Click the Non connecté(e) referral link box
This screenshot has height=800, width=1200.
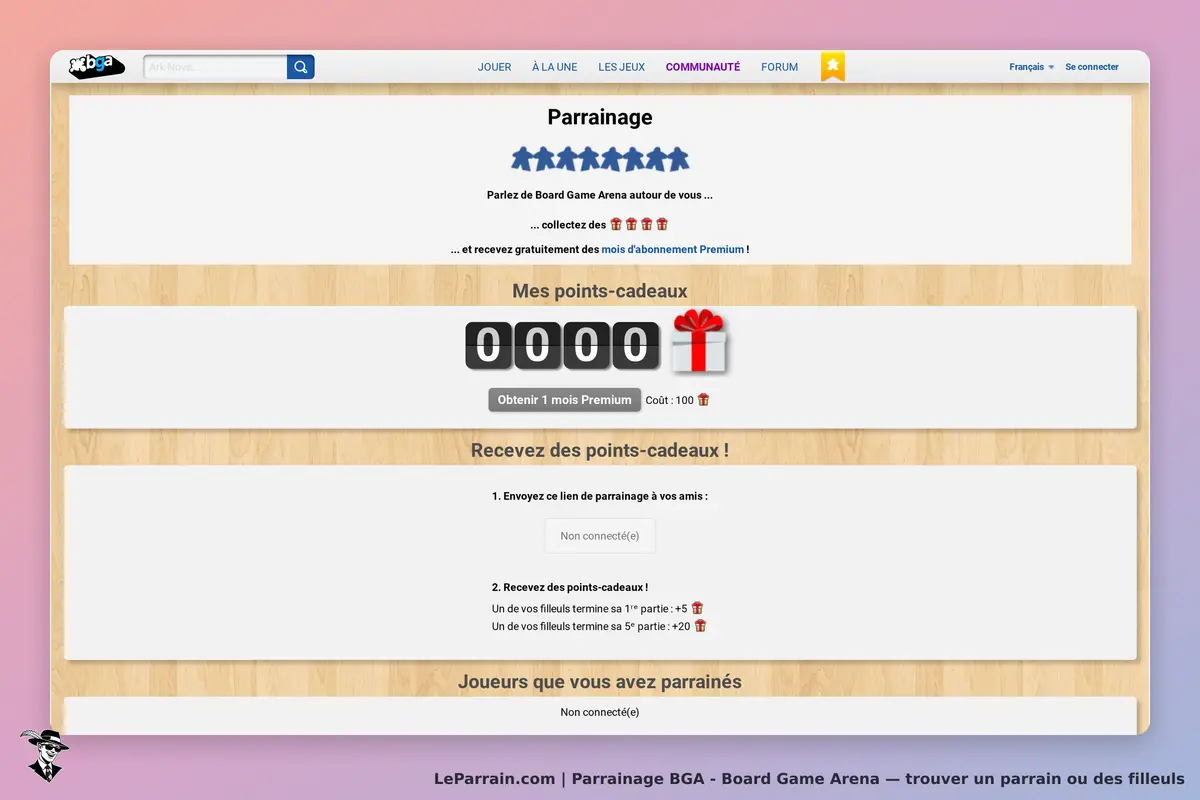coord(600,536)
